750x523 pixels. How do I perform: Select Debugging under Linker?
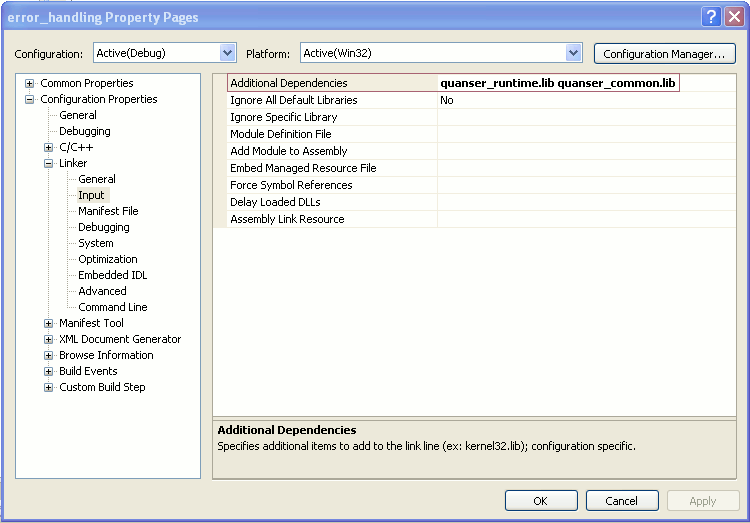pyautogui.click(x=104, y=227)
